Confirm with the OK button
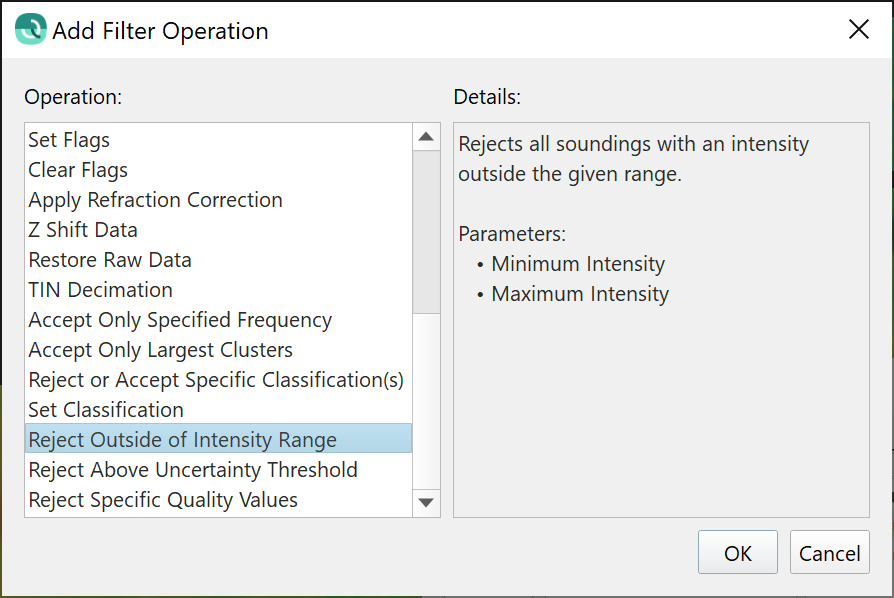Image resolution: width=894 pixels, height=598 pixels. (738, 553)
